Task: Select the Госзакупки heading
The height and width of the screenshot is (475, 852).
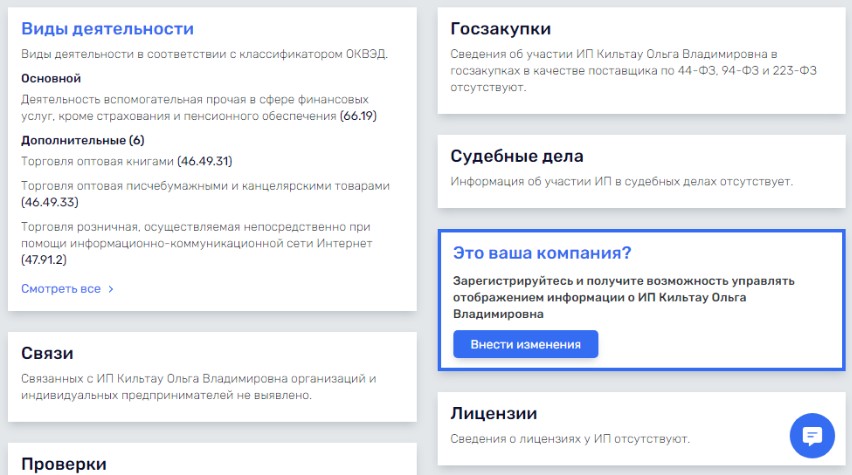Action: [x=500, y=29]
